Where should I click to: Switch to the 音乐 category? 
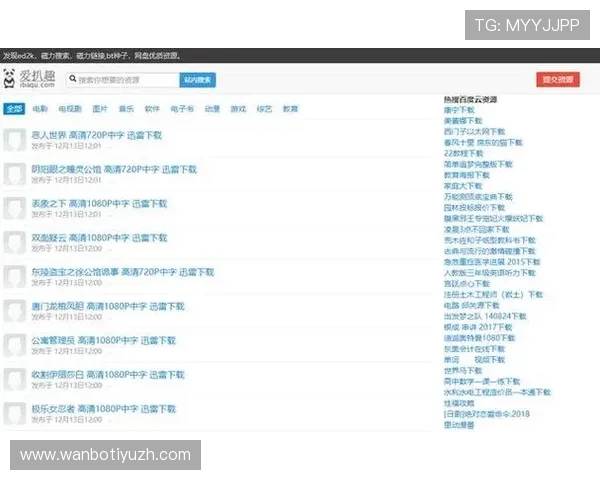[x=126, y=109]
